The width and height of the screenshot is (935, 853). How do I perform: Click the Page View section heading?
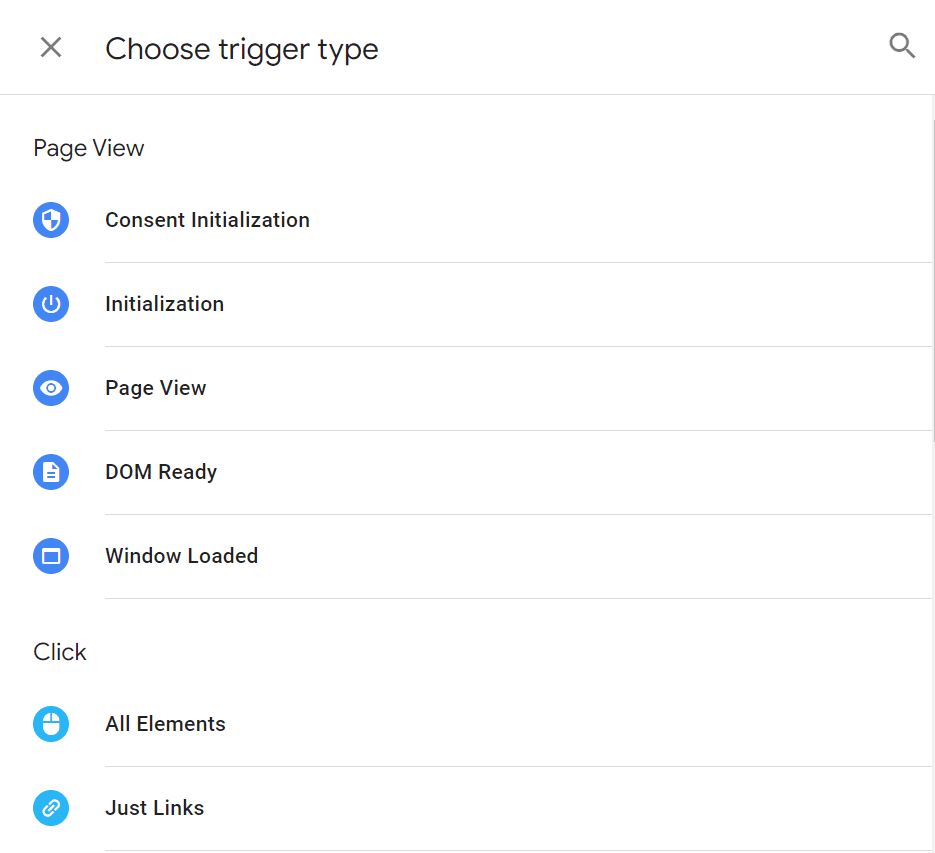88,148
